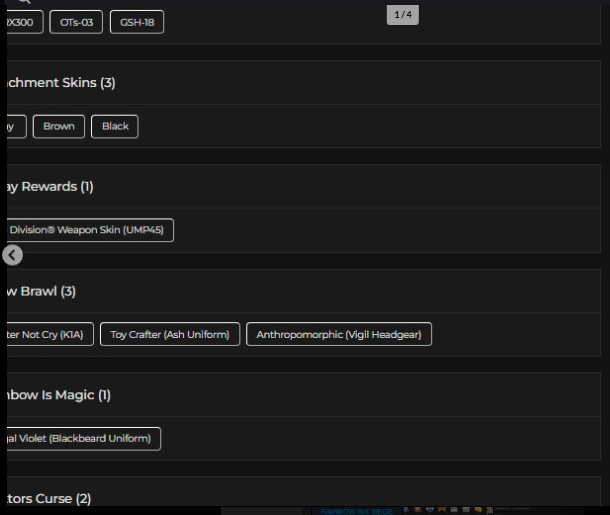Click the Attachment Skins (3) heading
The width and height of the screenshot is (610, 515).
coord(61,82)
